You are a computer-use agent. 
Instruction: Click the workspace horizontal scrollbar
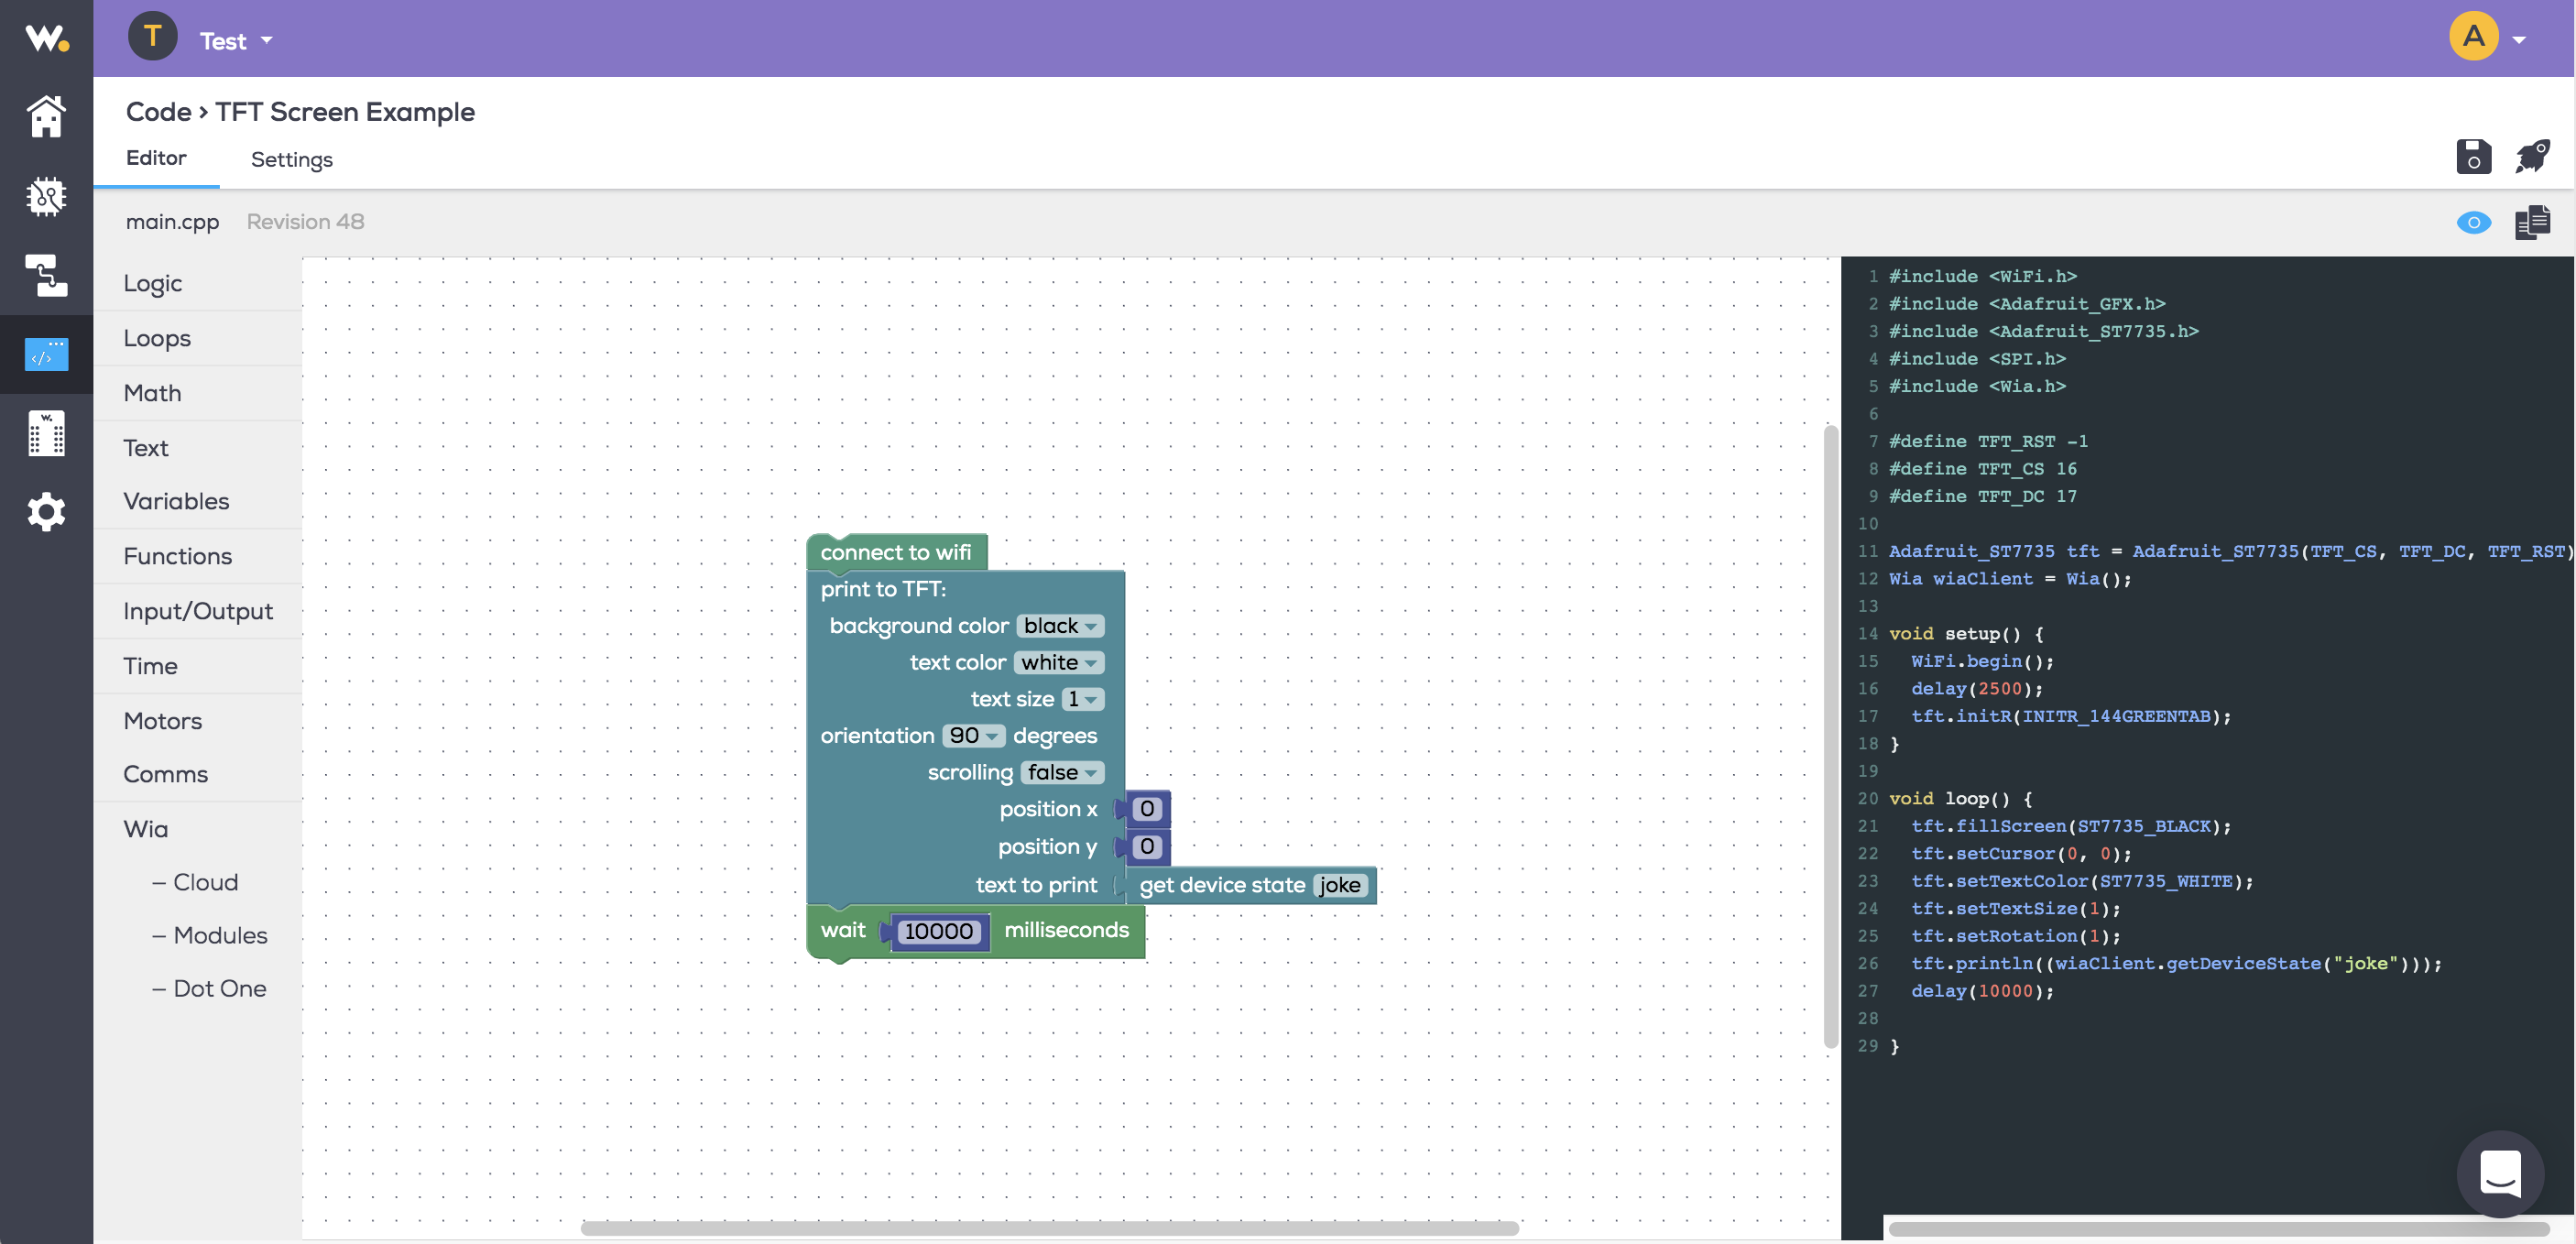[1049, 1228]
